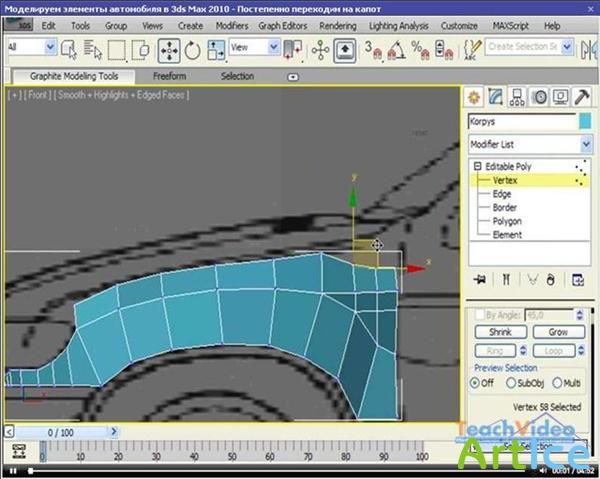Click the Grow selection button
The height and width of the screenshot is (479, 600).
pyautogui.click(x=558, y=332)
